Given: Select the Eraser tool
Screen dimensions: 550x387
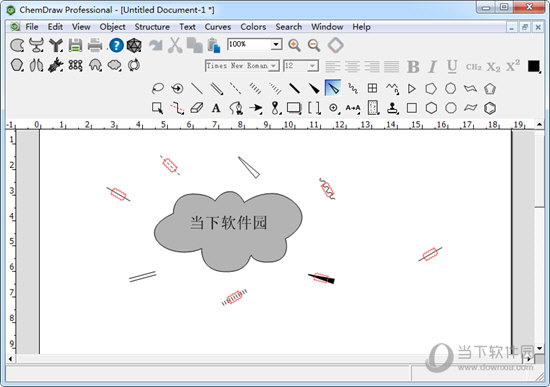Looking at the screenshot, I should 197,108.
